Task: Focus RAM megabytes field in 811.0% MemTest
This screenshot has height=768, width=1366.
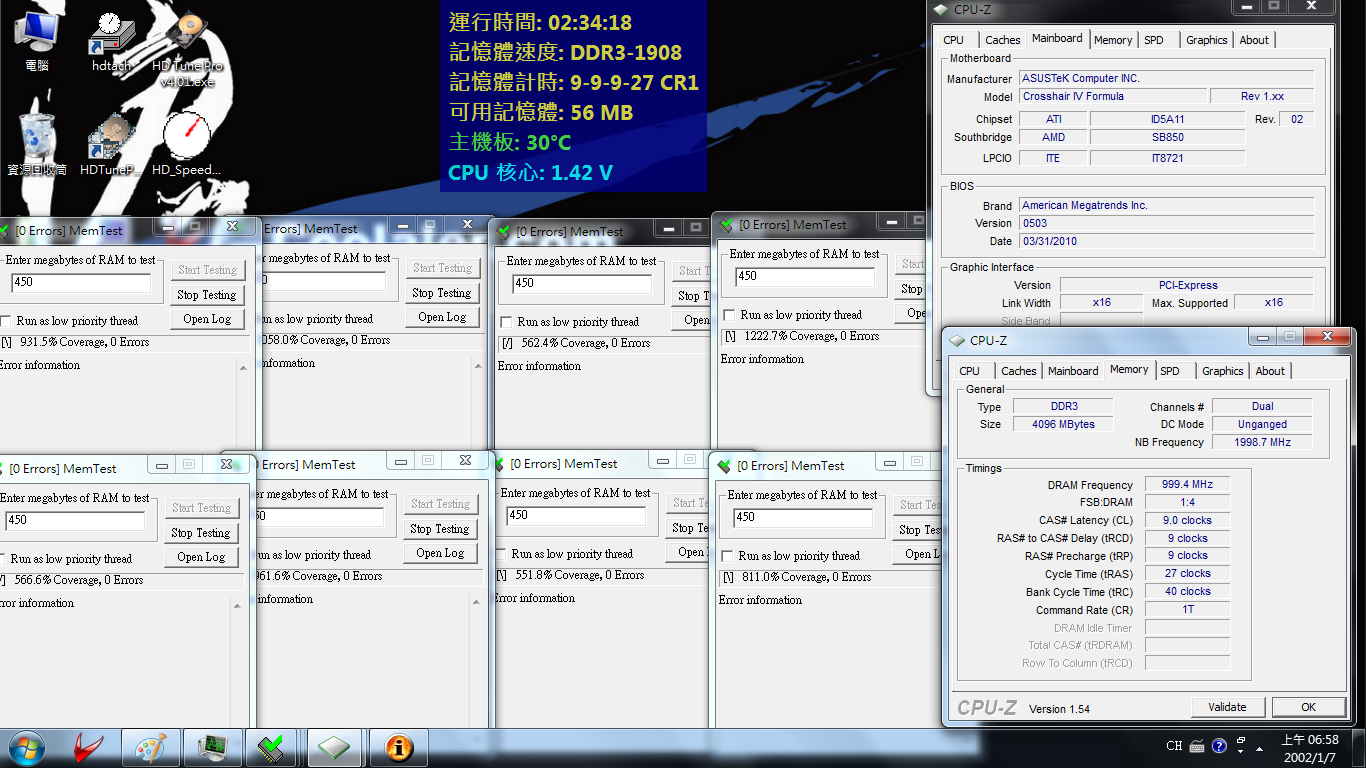Action: [803, 517]
